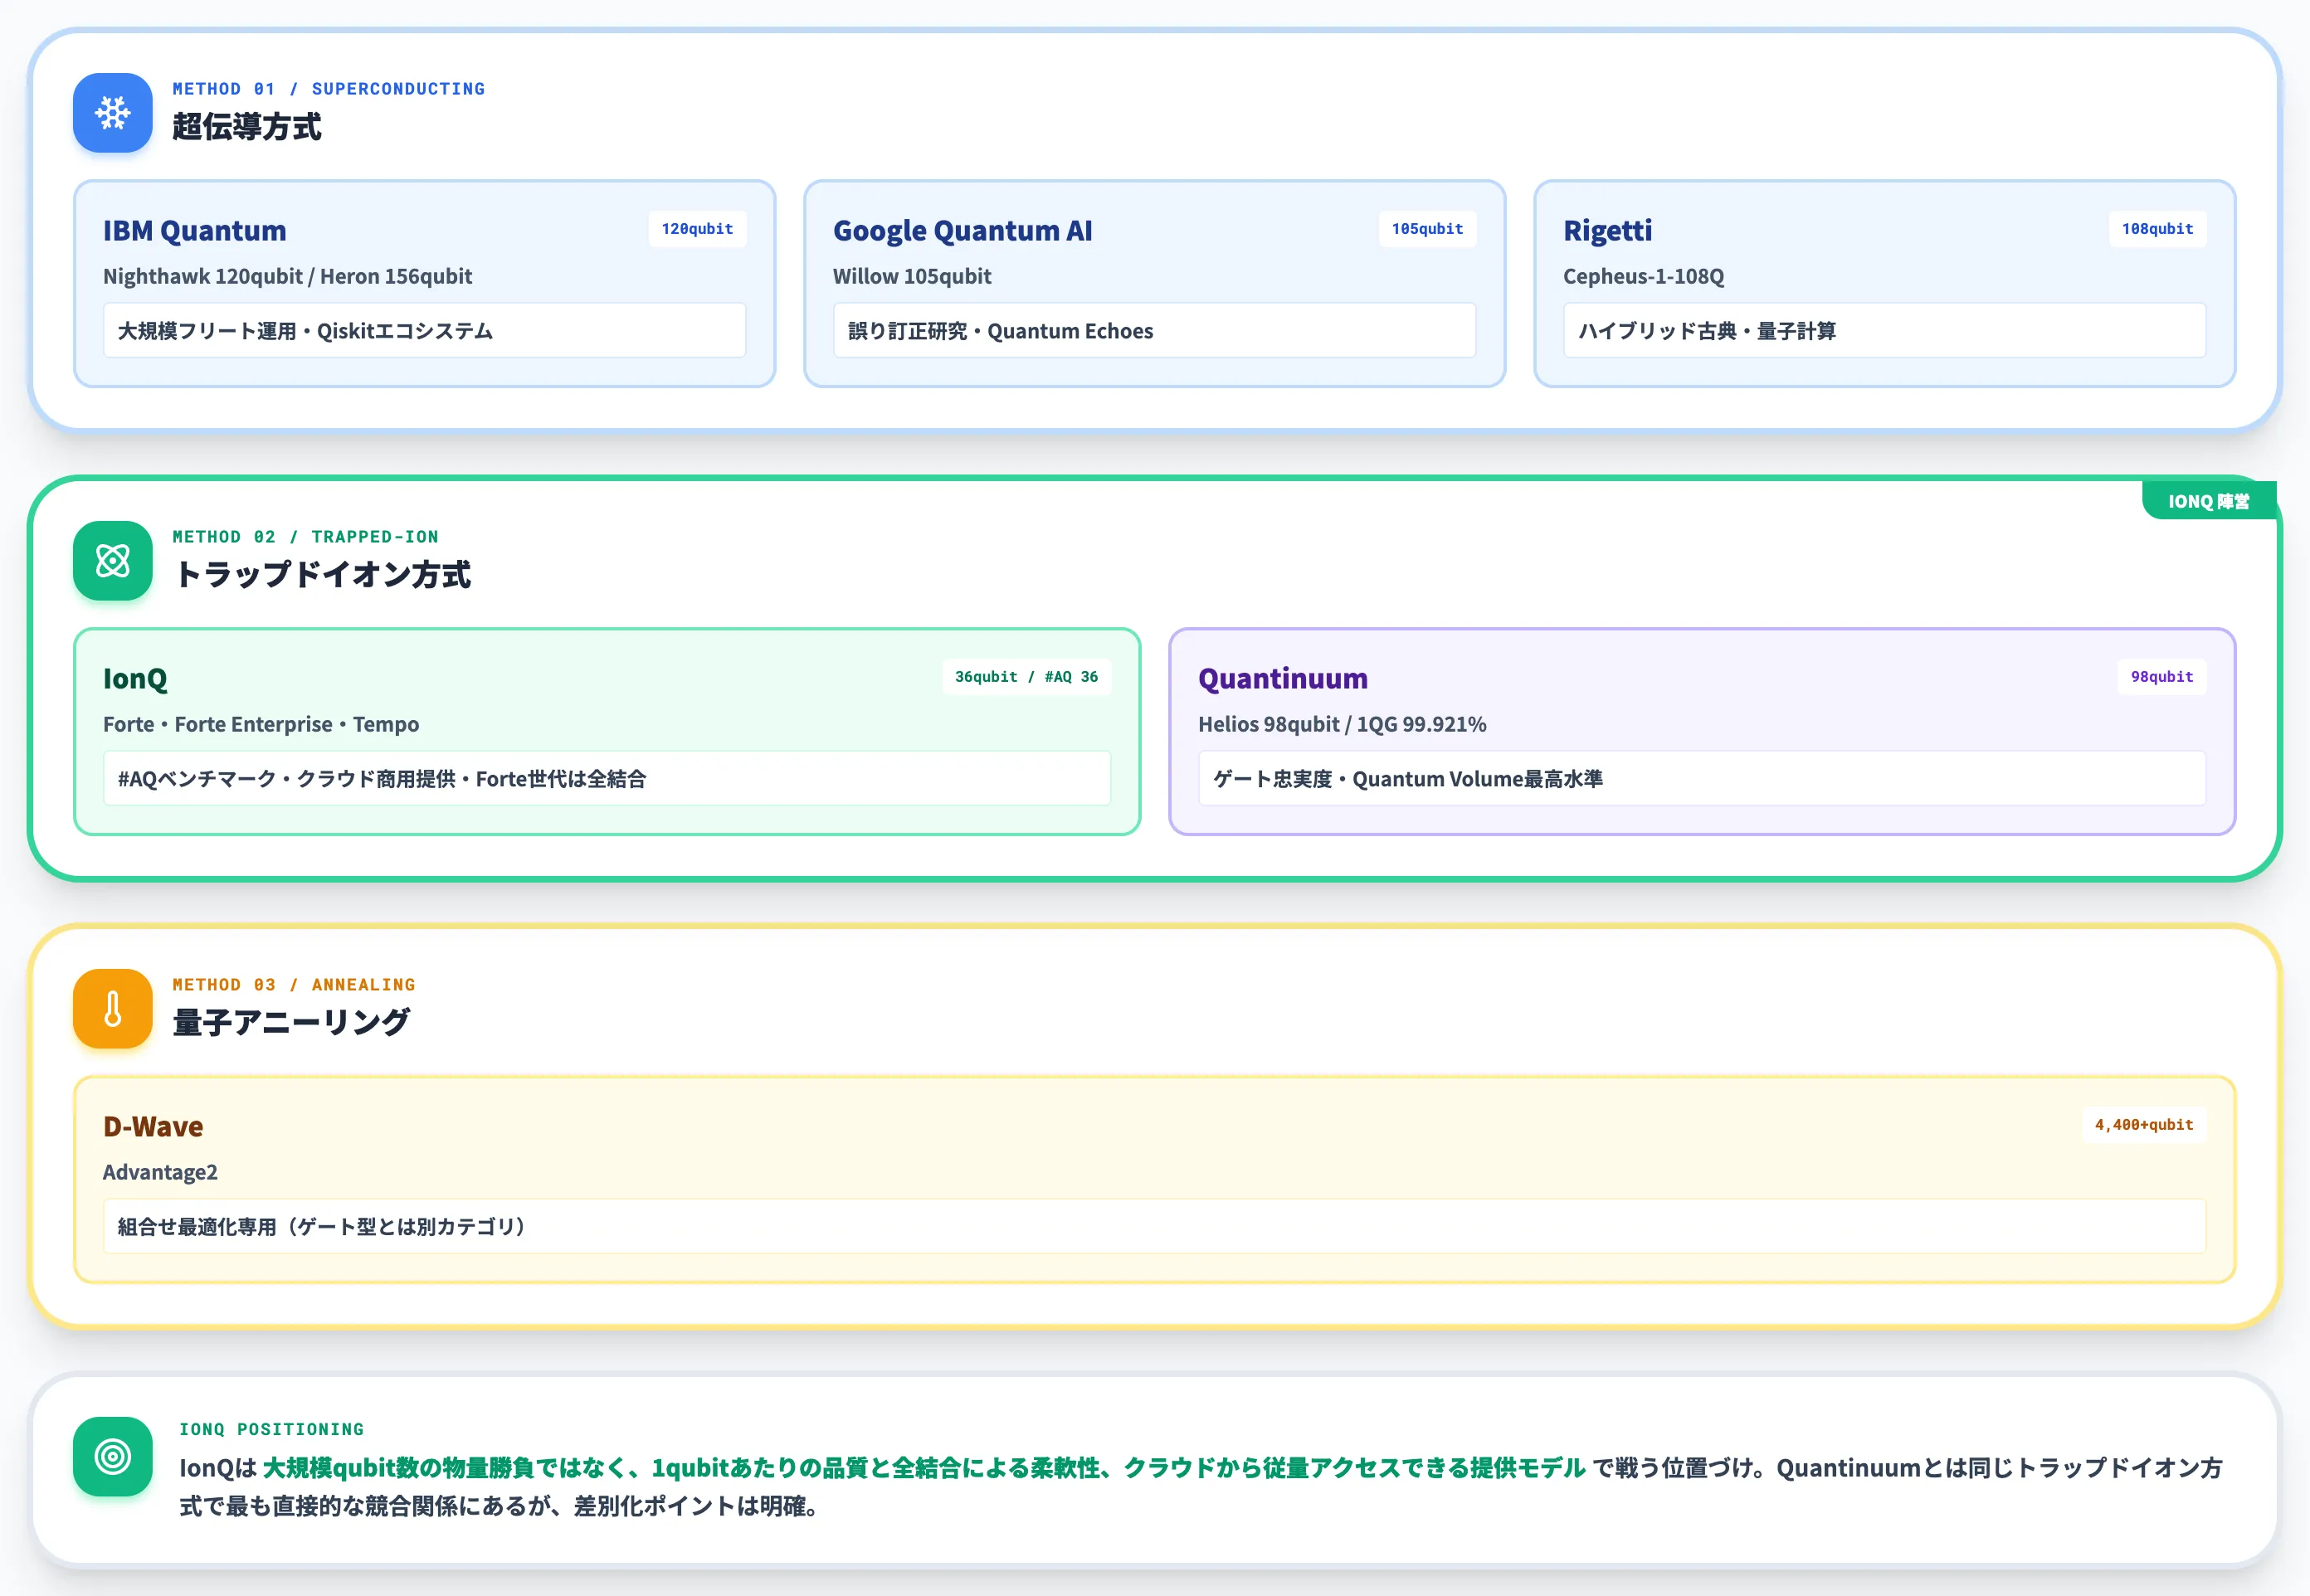2310x1596 pixels.
Task: Select Nighthawk 120qubit / Heron 156qubit subtitle
Action: tap(287, 276)
